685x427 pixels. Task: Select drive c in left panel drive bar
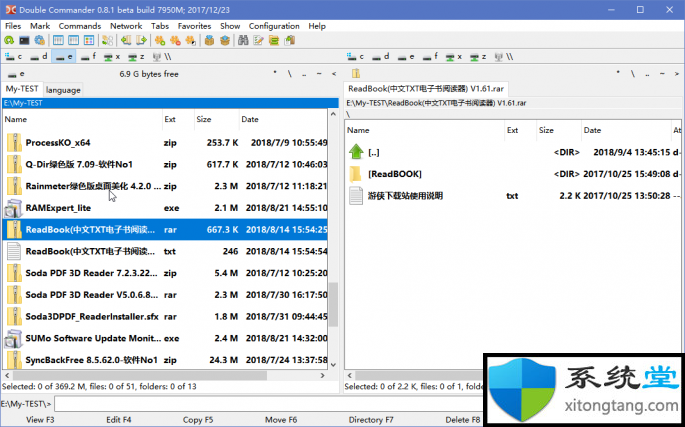[14, 56]
